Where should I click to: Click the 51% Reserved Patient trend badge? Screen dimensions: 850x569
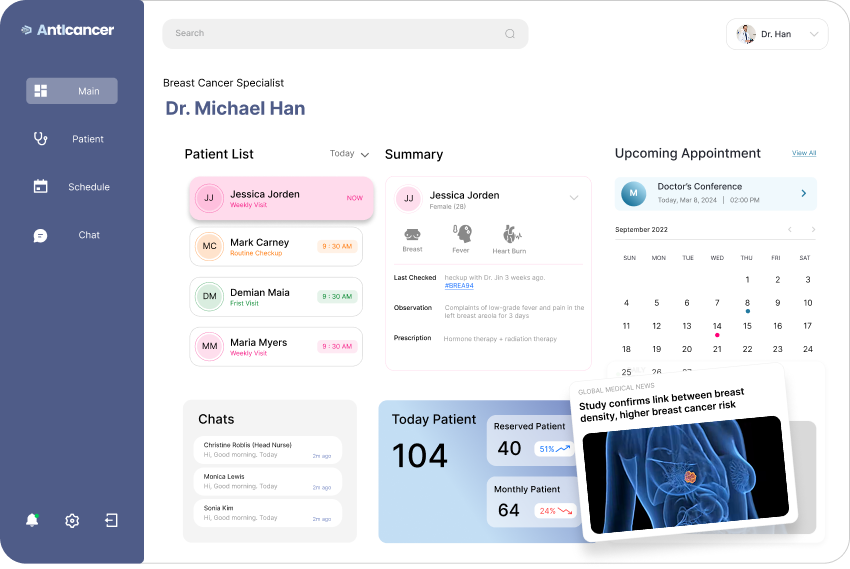click(x=554, y=449)
